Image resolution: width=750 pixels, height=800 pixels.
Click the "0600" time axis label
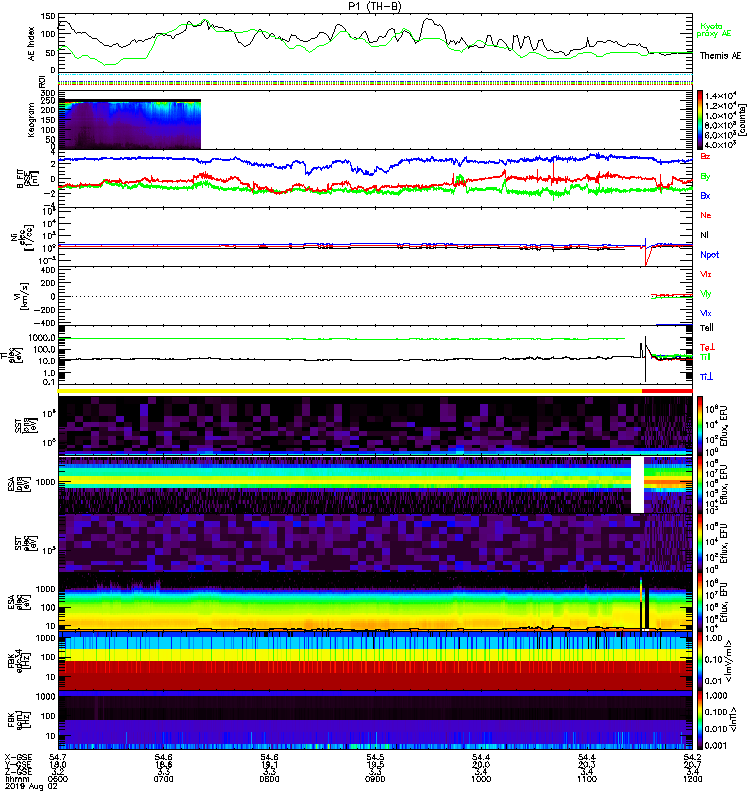[58, 779]
